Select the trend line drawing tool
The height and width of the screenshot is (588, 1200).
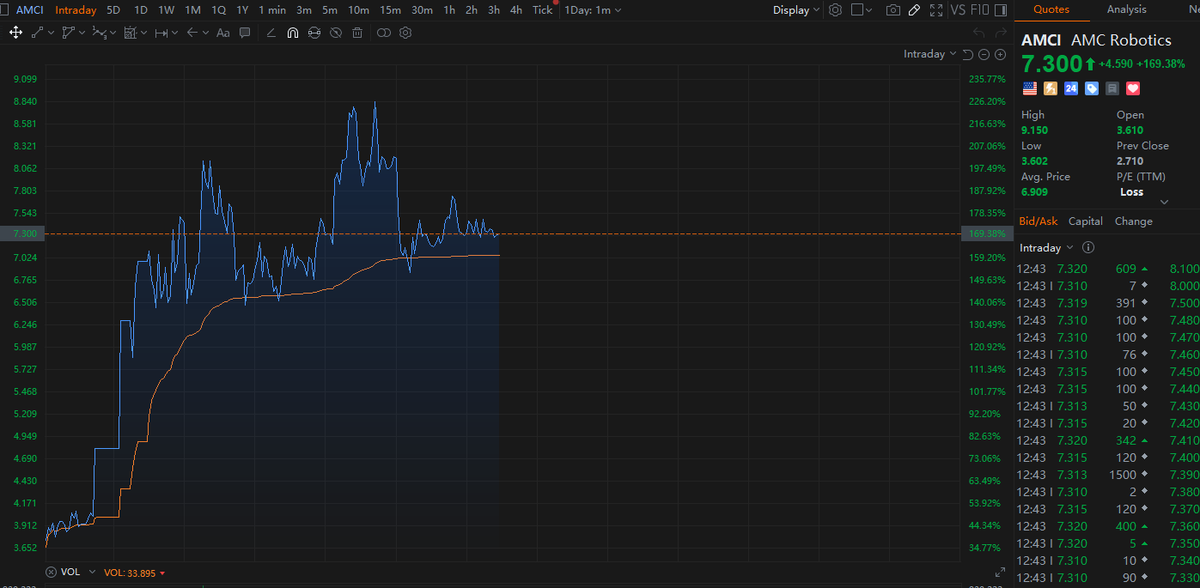pos(37,32)
